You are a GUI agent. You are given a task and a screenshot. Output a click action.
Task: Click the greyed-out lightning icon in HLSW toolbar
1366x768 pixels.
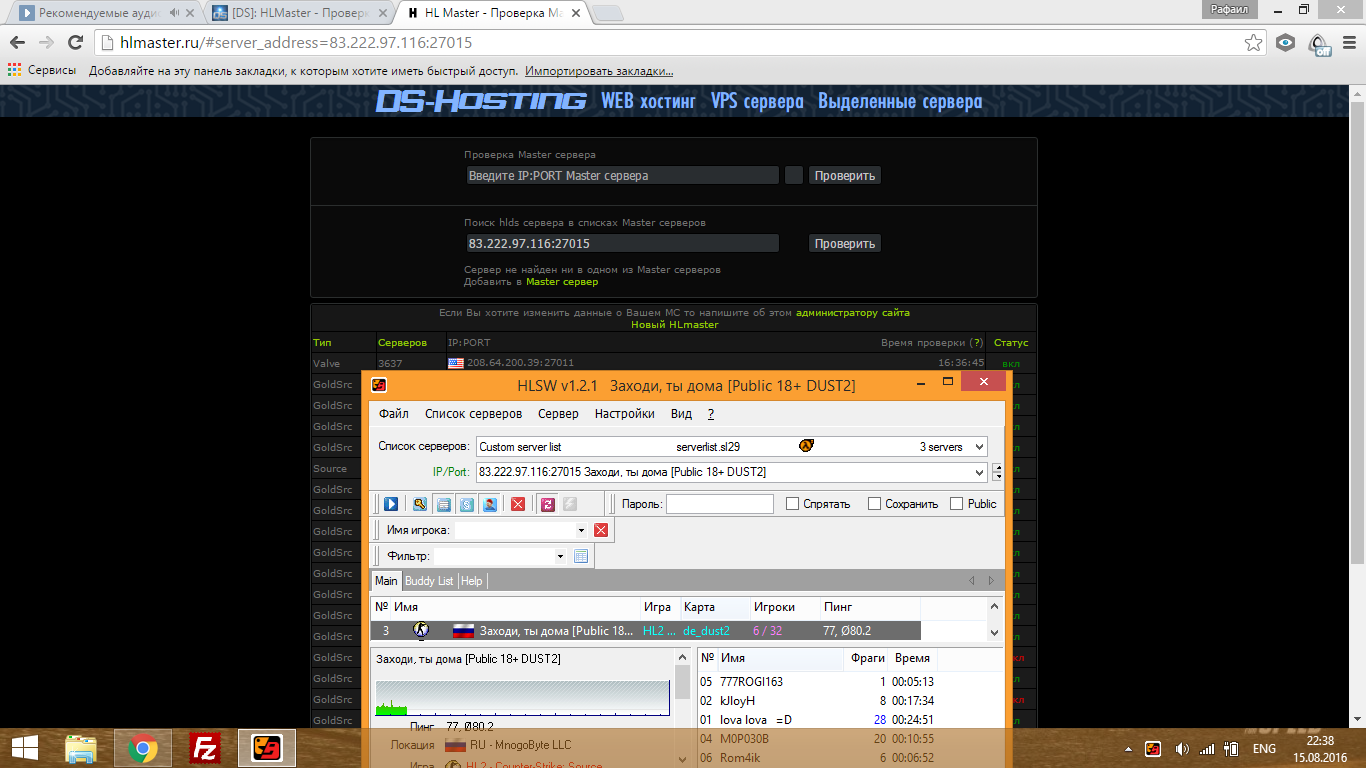point(570,504)
